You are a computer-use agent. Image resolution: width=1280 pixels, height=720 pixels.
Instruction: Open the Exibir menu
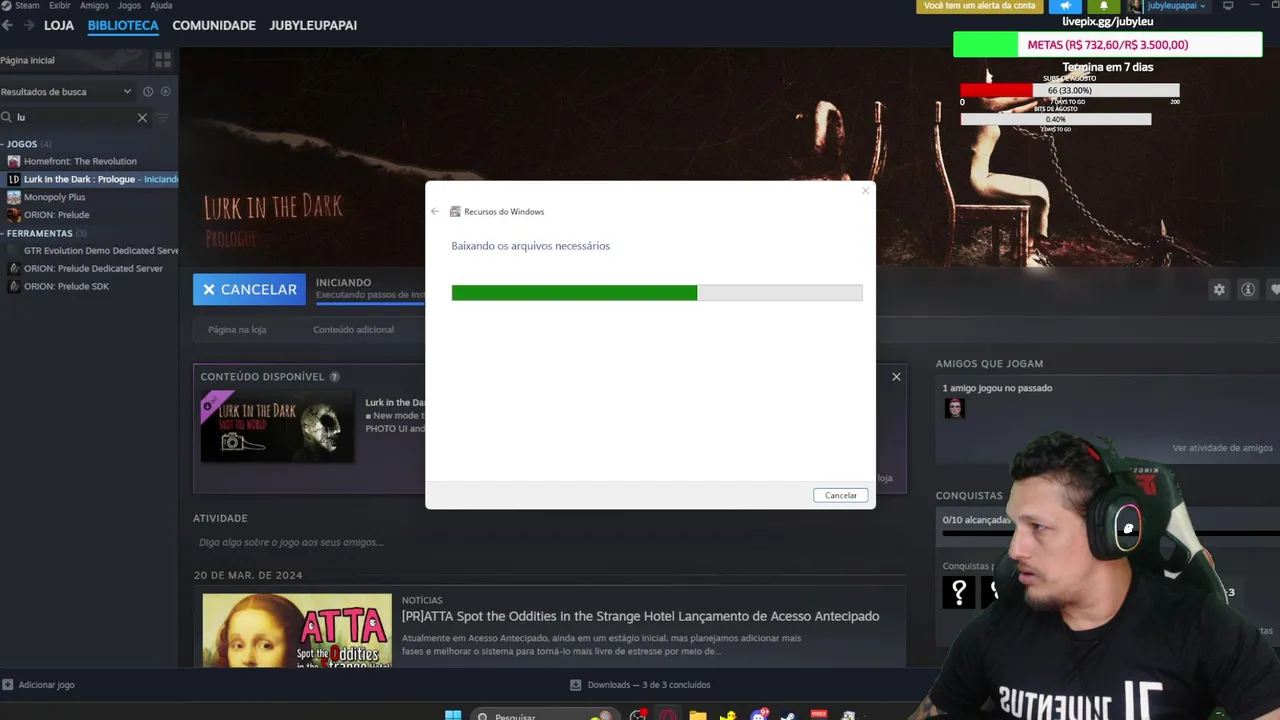(59, 5)
